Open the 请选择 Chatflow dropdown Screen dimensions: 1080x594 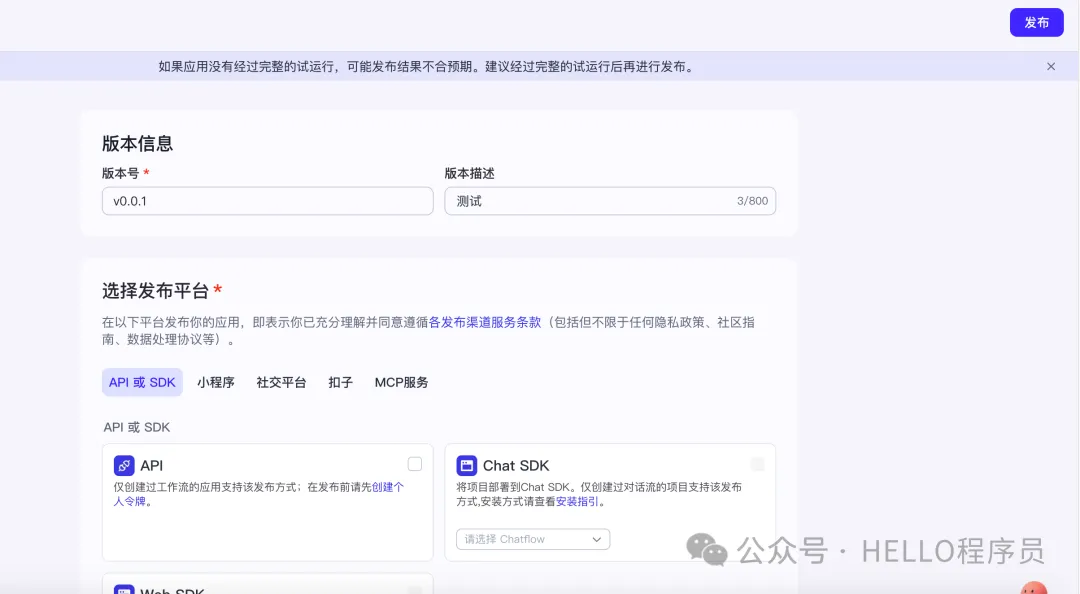pyautogui.click(x=532, y=539)
